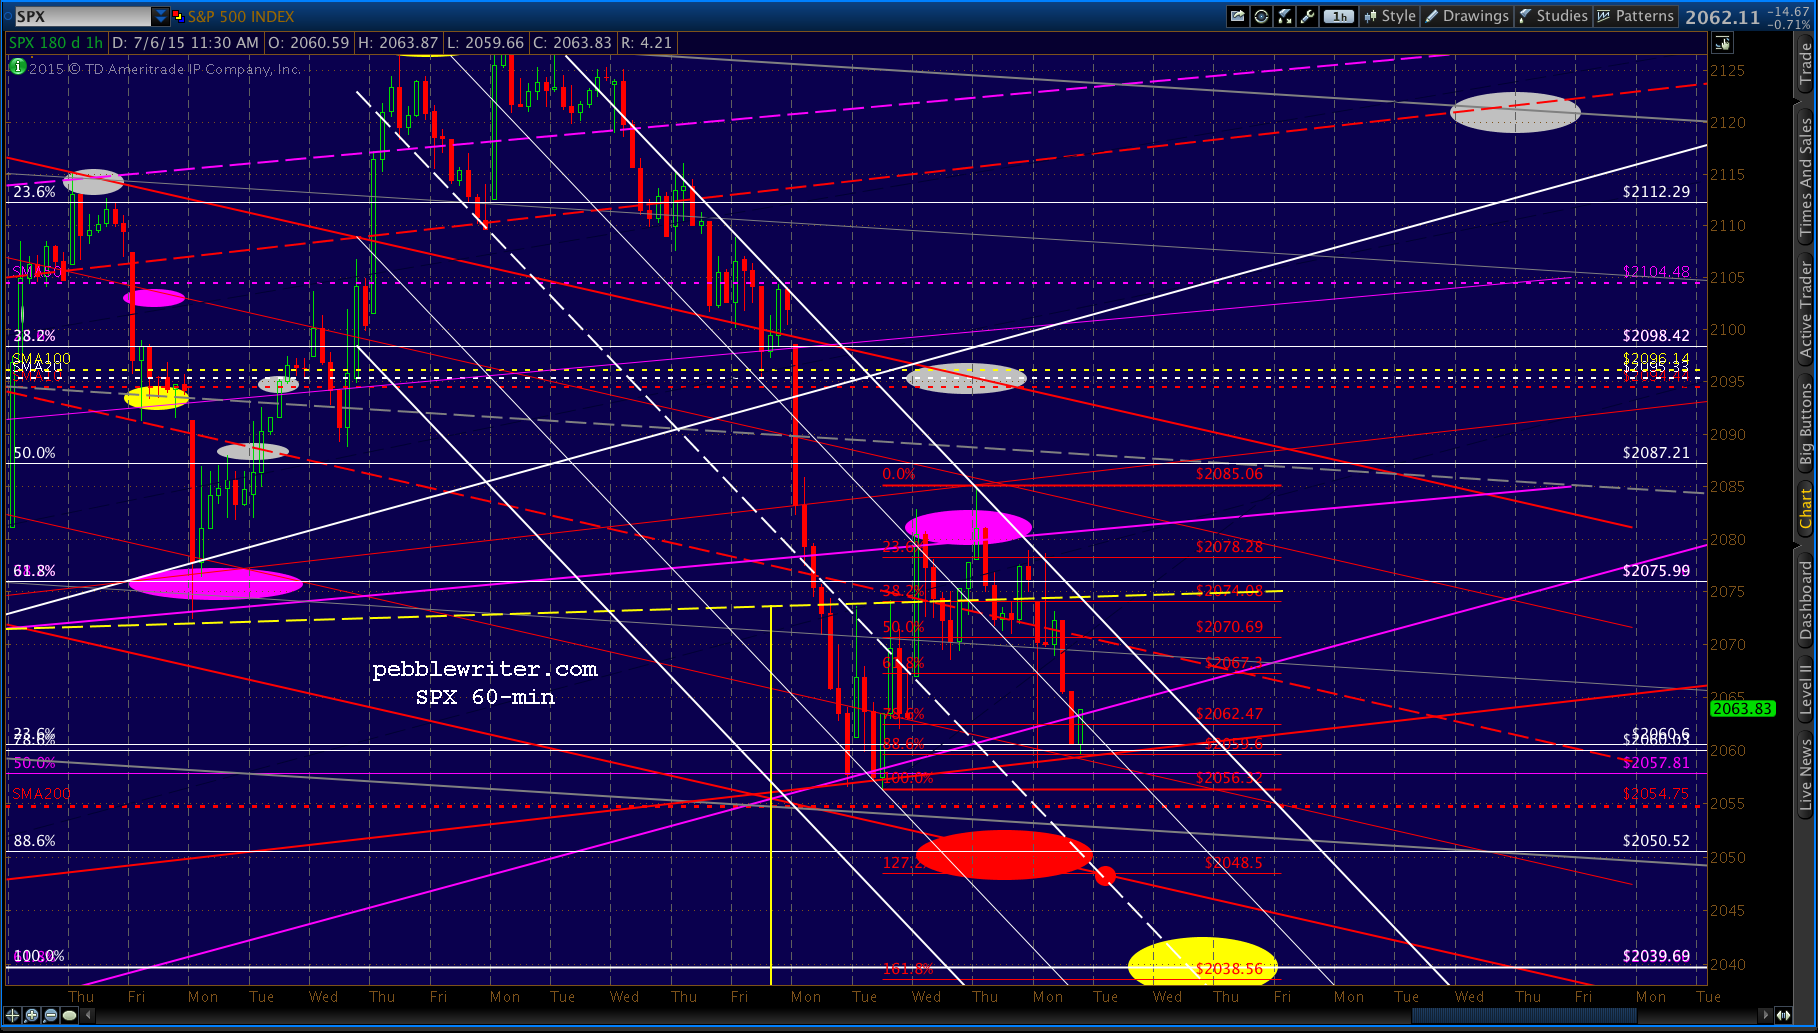The height and width of the screenshot is (1033, 1818).
Task: Click the $2050.52 Fibonacci level label
Action: click(x=1656, y=840)
